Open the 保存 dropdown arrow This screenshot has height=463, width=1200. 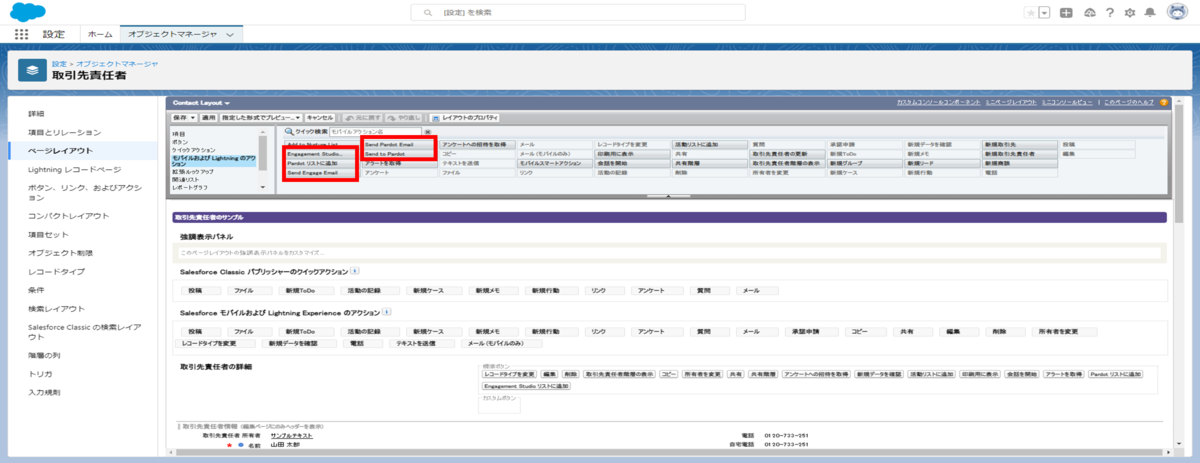tap(192, 117)
